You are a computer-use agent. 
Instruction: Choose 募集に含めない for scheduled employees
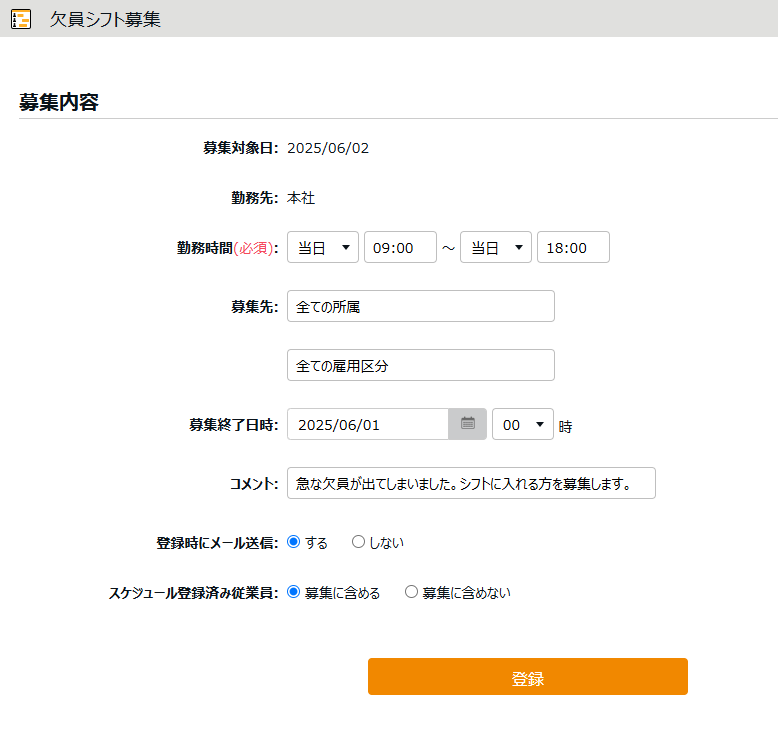[411, 592]
